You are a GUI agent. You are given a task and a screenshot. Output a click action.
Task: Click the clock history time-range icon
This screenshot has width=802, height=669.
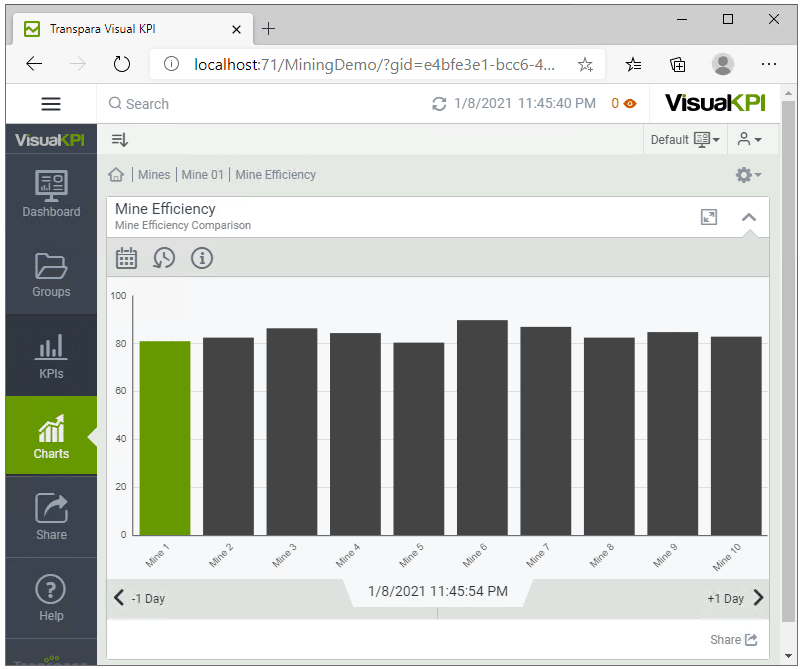[x=164, y=258]
